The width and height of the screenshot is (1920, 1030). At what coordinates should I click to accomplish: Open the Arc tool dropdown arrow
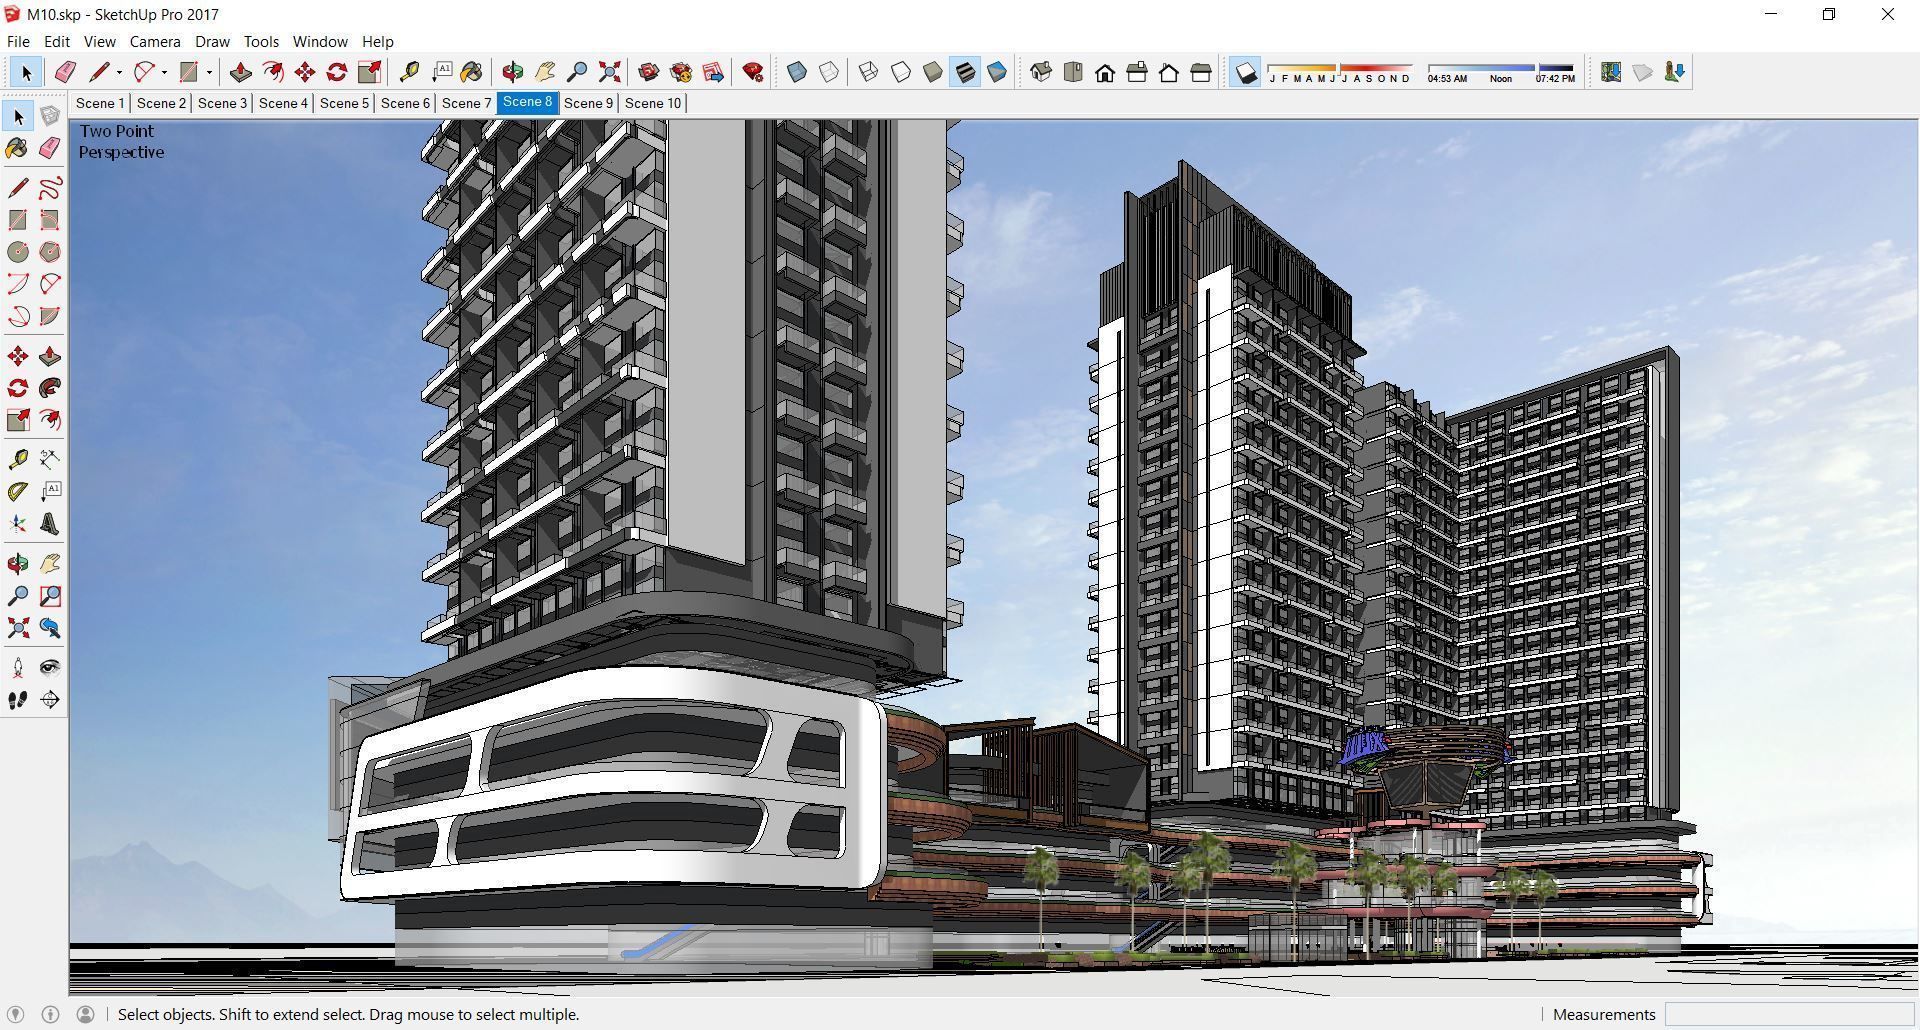pos(164,72)
